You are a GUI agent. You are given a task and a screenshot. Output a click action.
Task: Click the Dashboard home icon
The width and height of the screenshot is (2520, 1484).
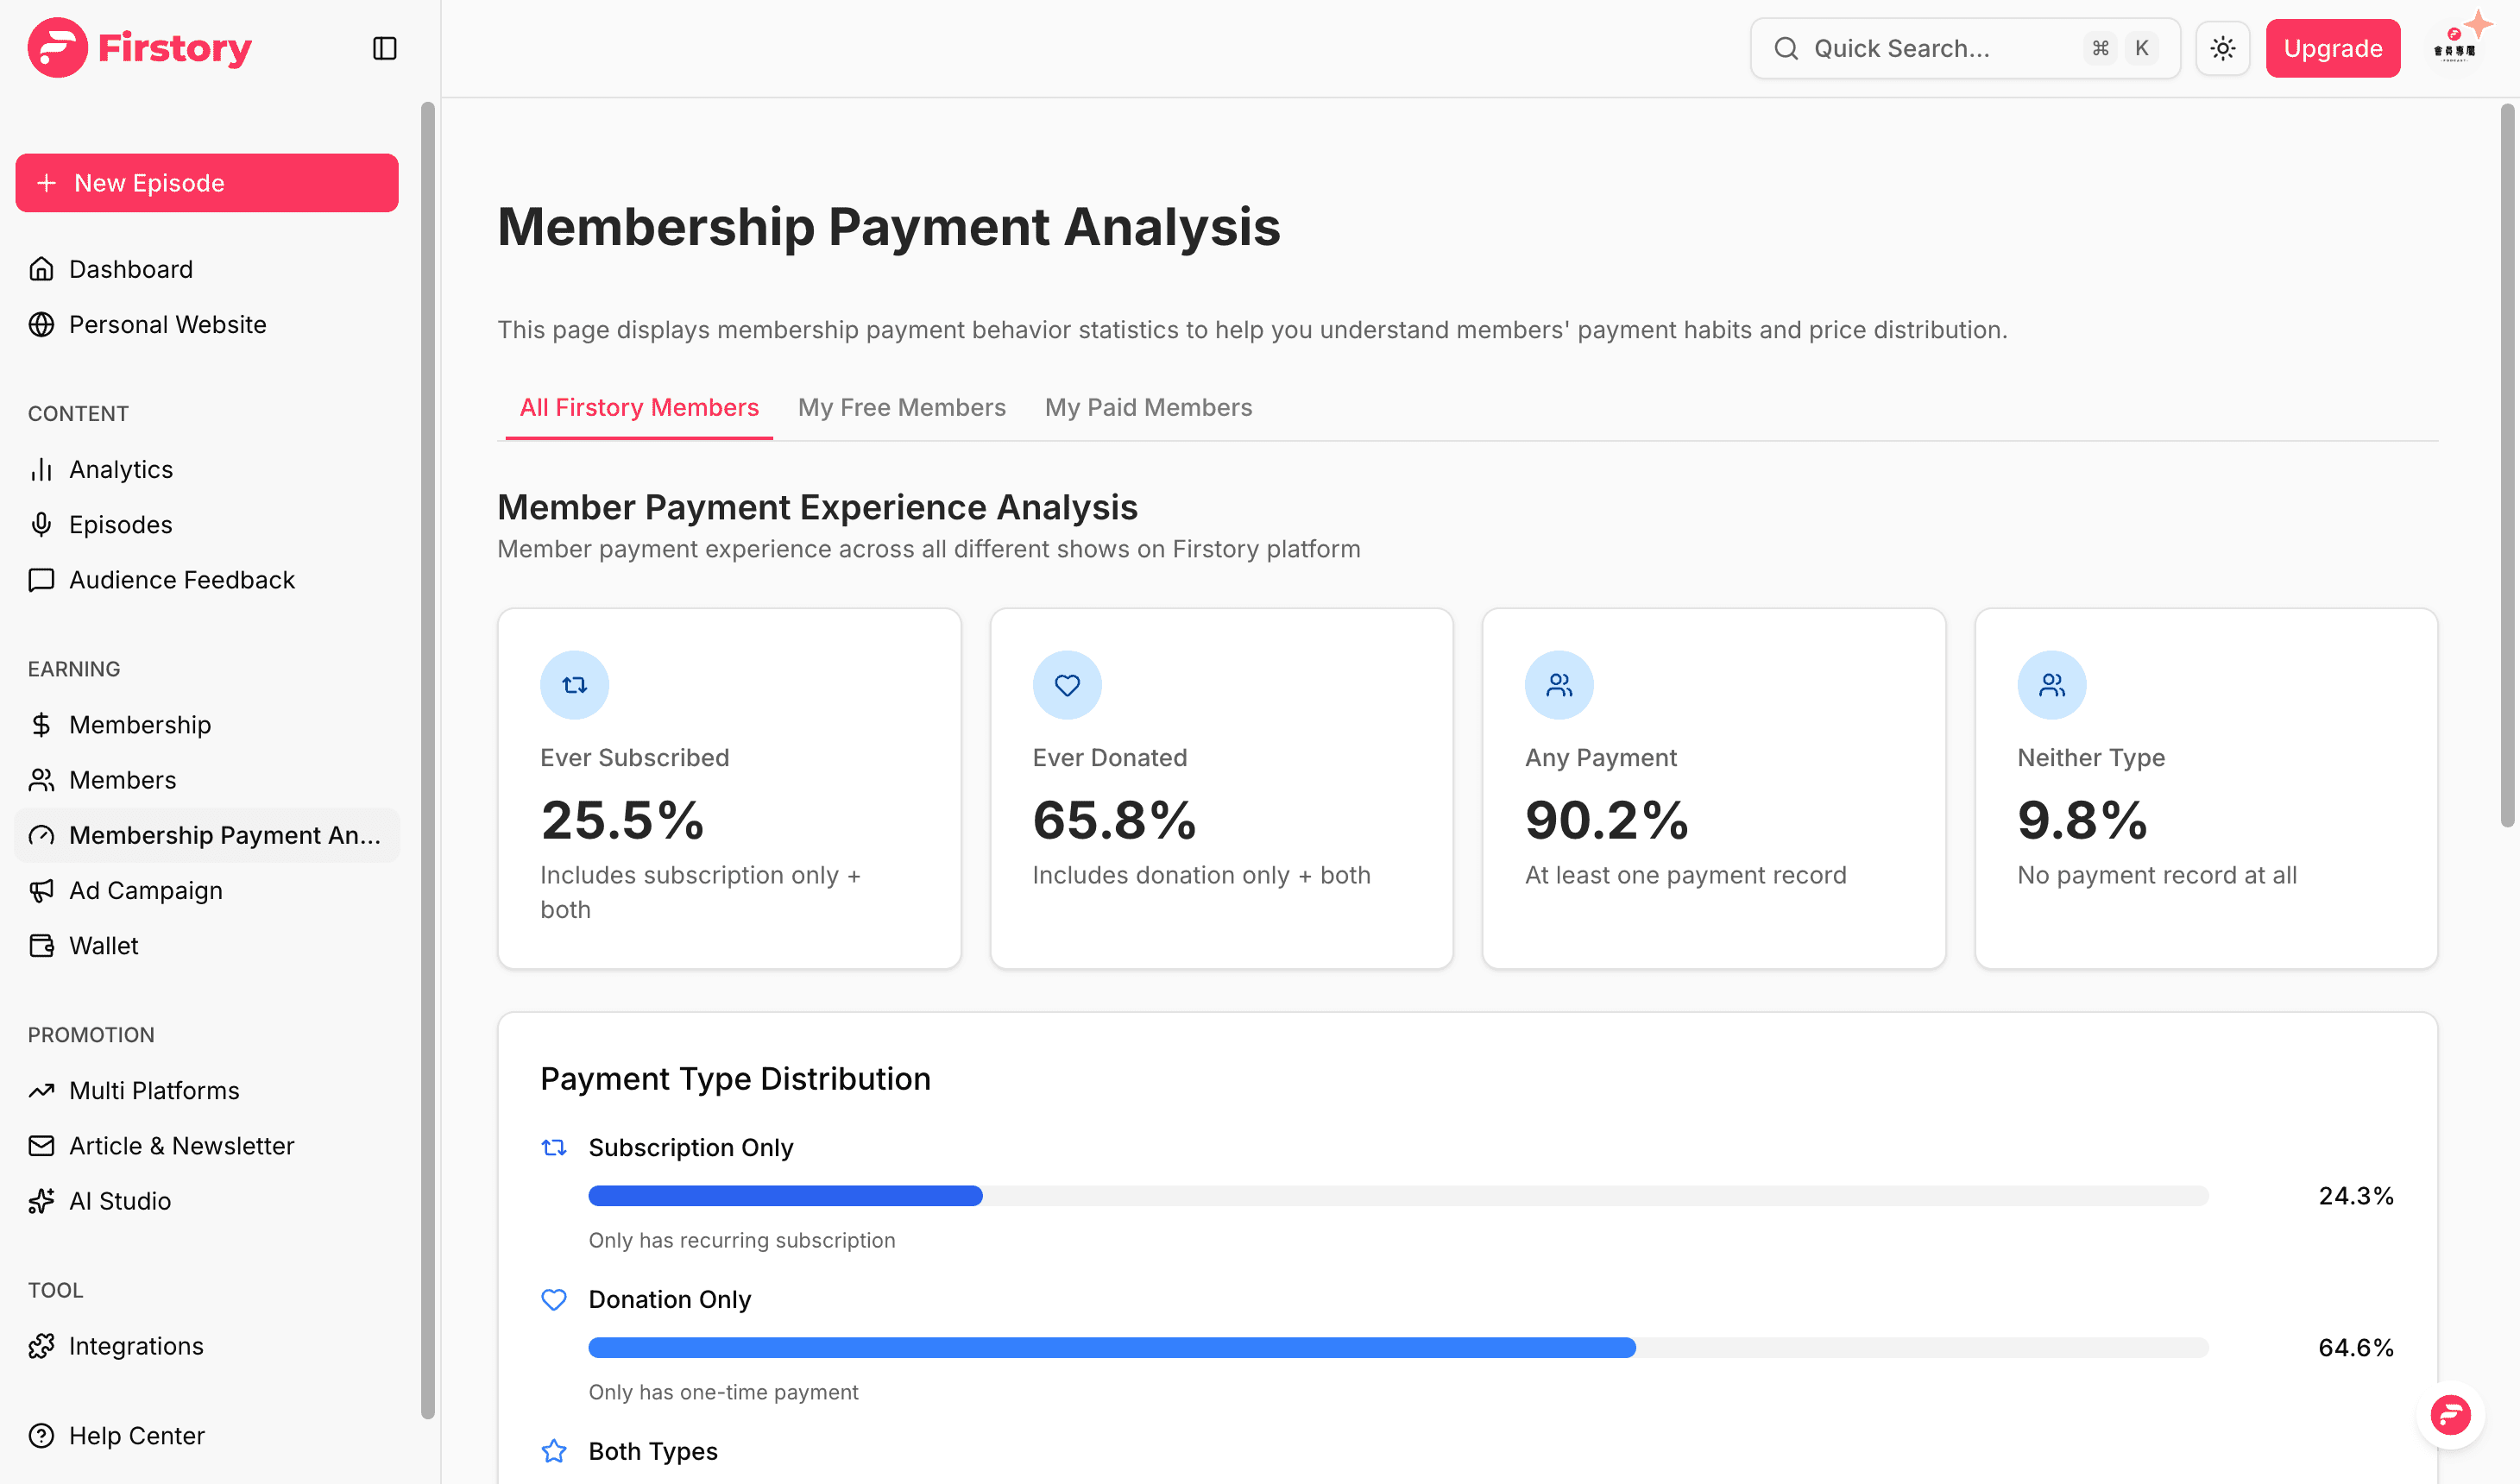[41, 269]
